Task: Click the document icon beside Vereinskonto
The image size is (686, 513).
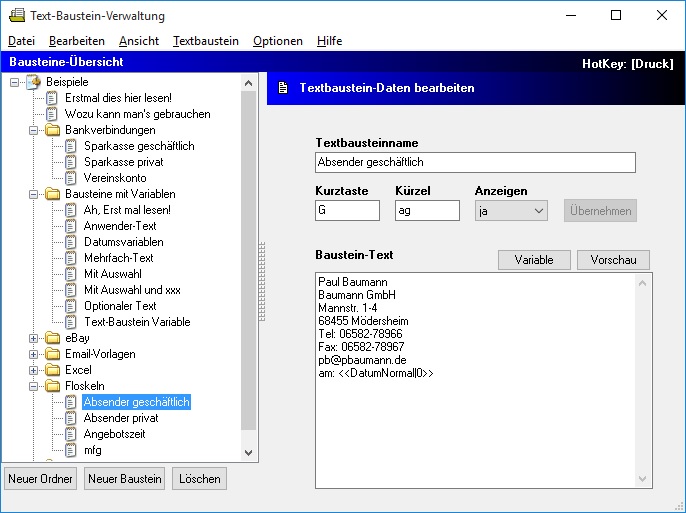Action: coord(71,178)
